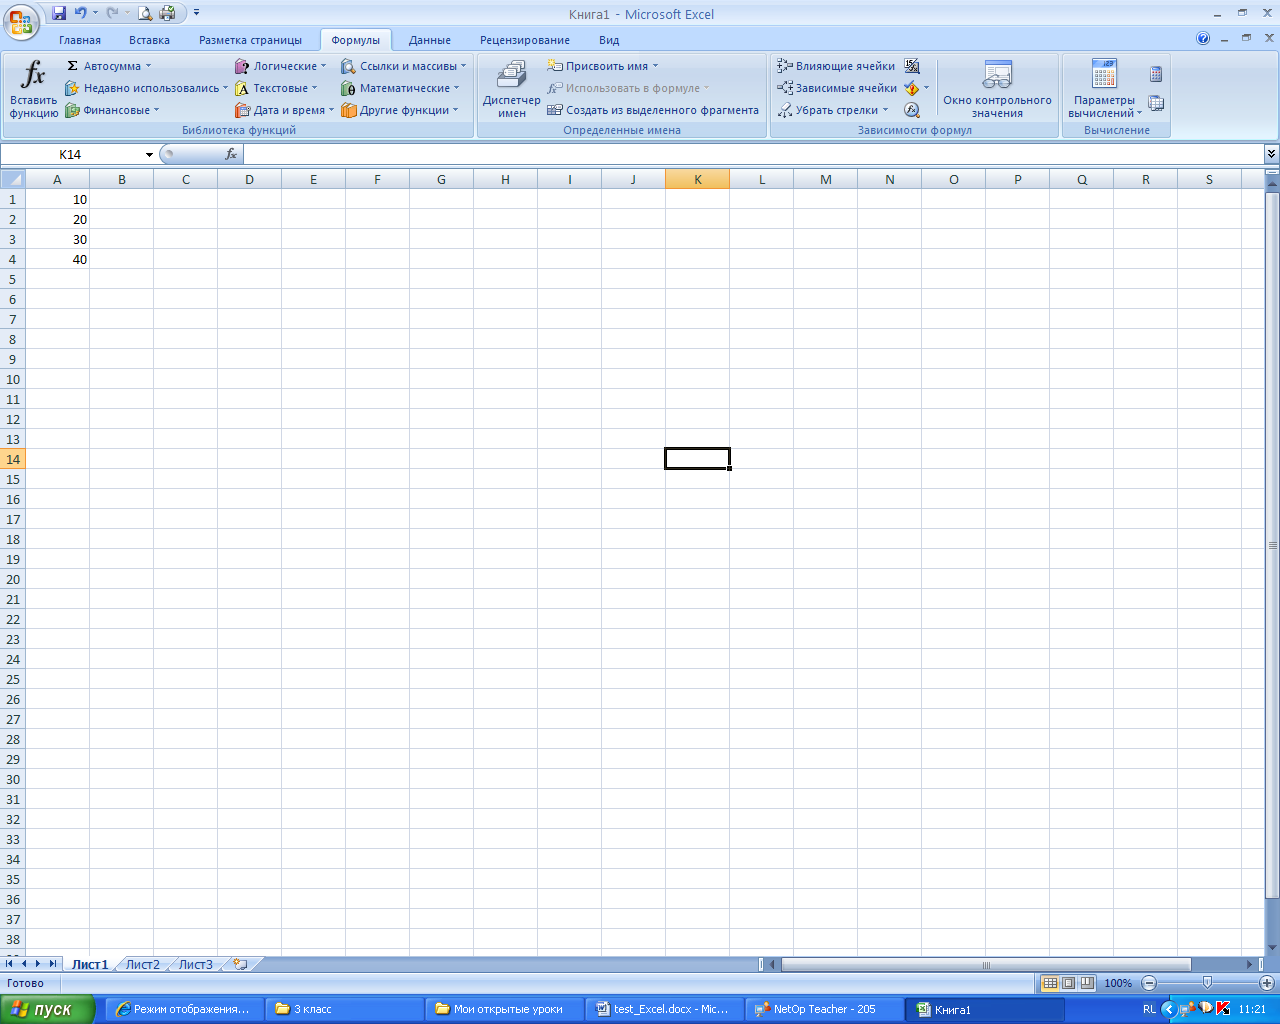Select cell A1 containing 10
1280x1024 pixels.
[x=57, y=200]
